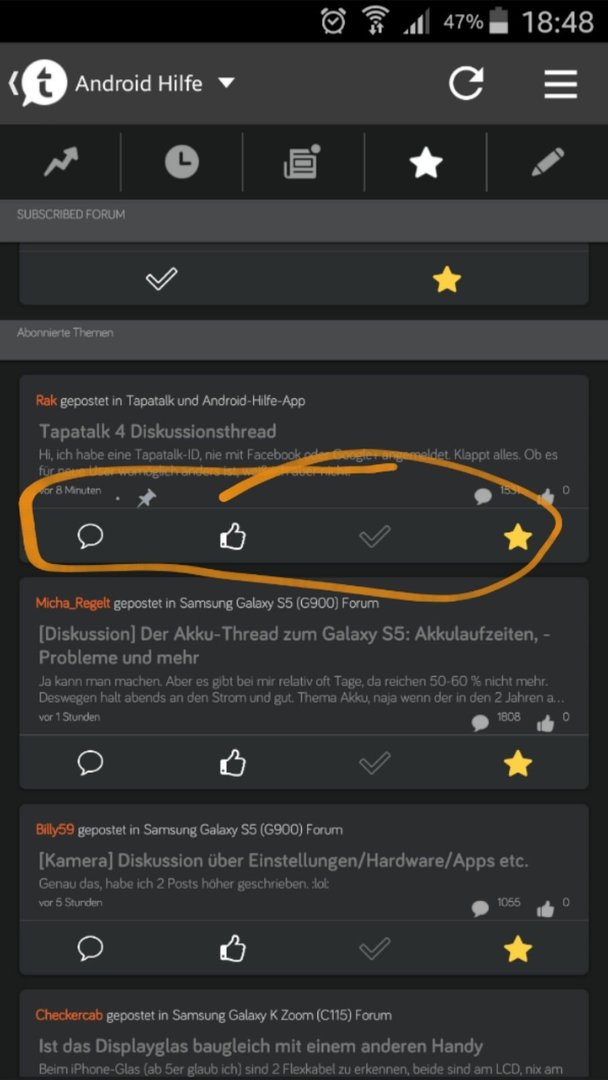Unsubscribe star on the Tapatalk 4 thread
608x1080 pixels.
[x=517, y=536]
